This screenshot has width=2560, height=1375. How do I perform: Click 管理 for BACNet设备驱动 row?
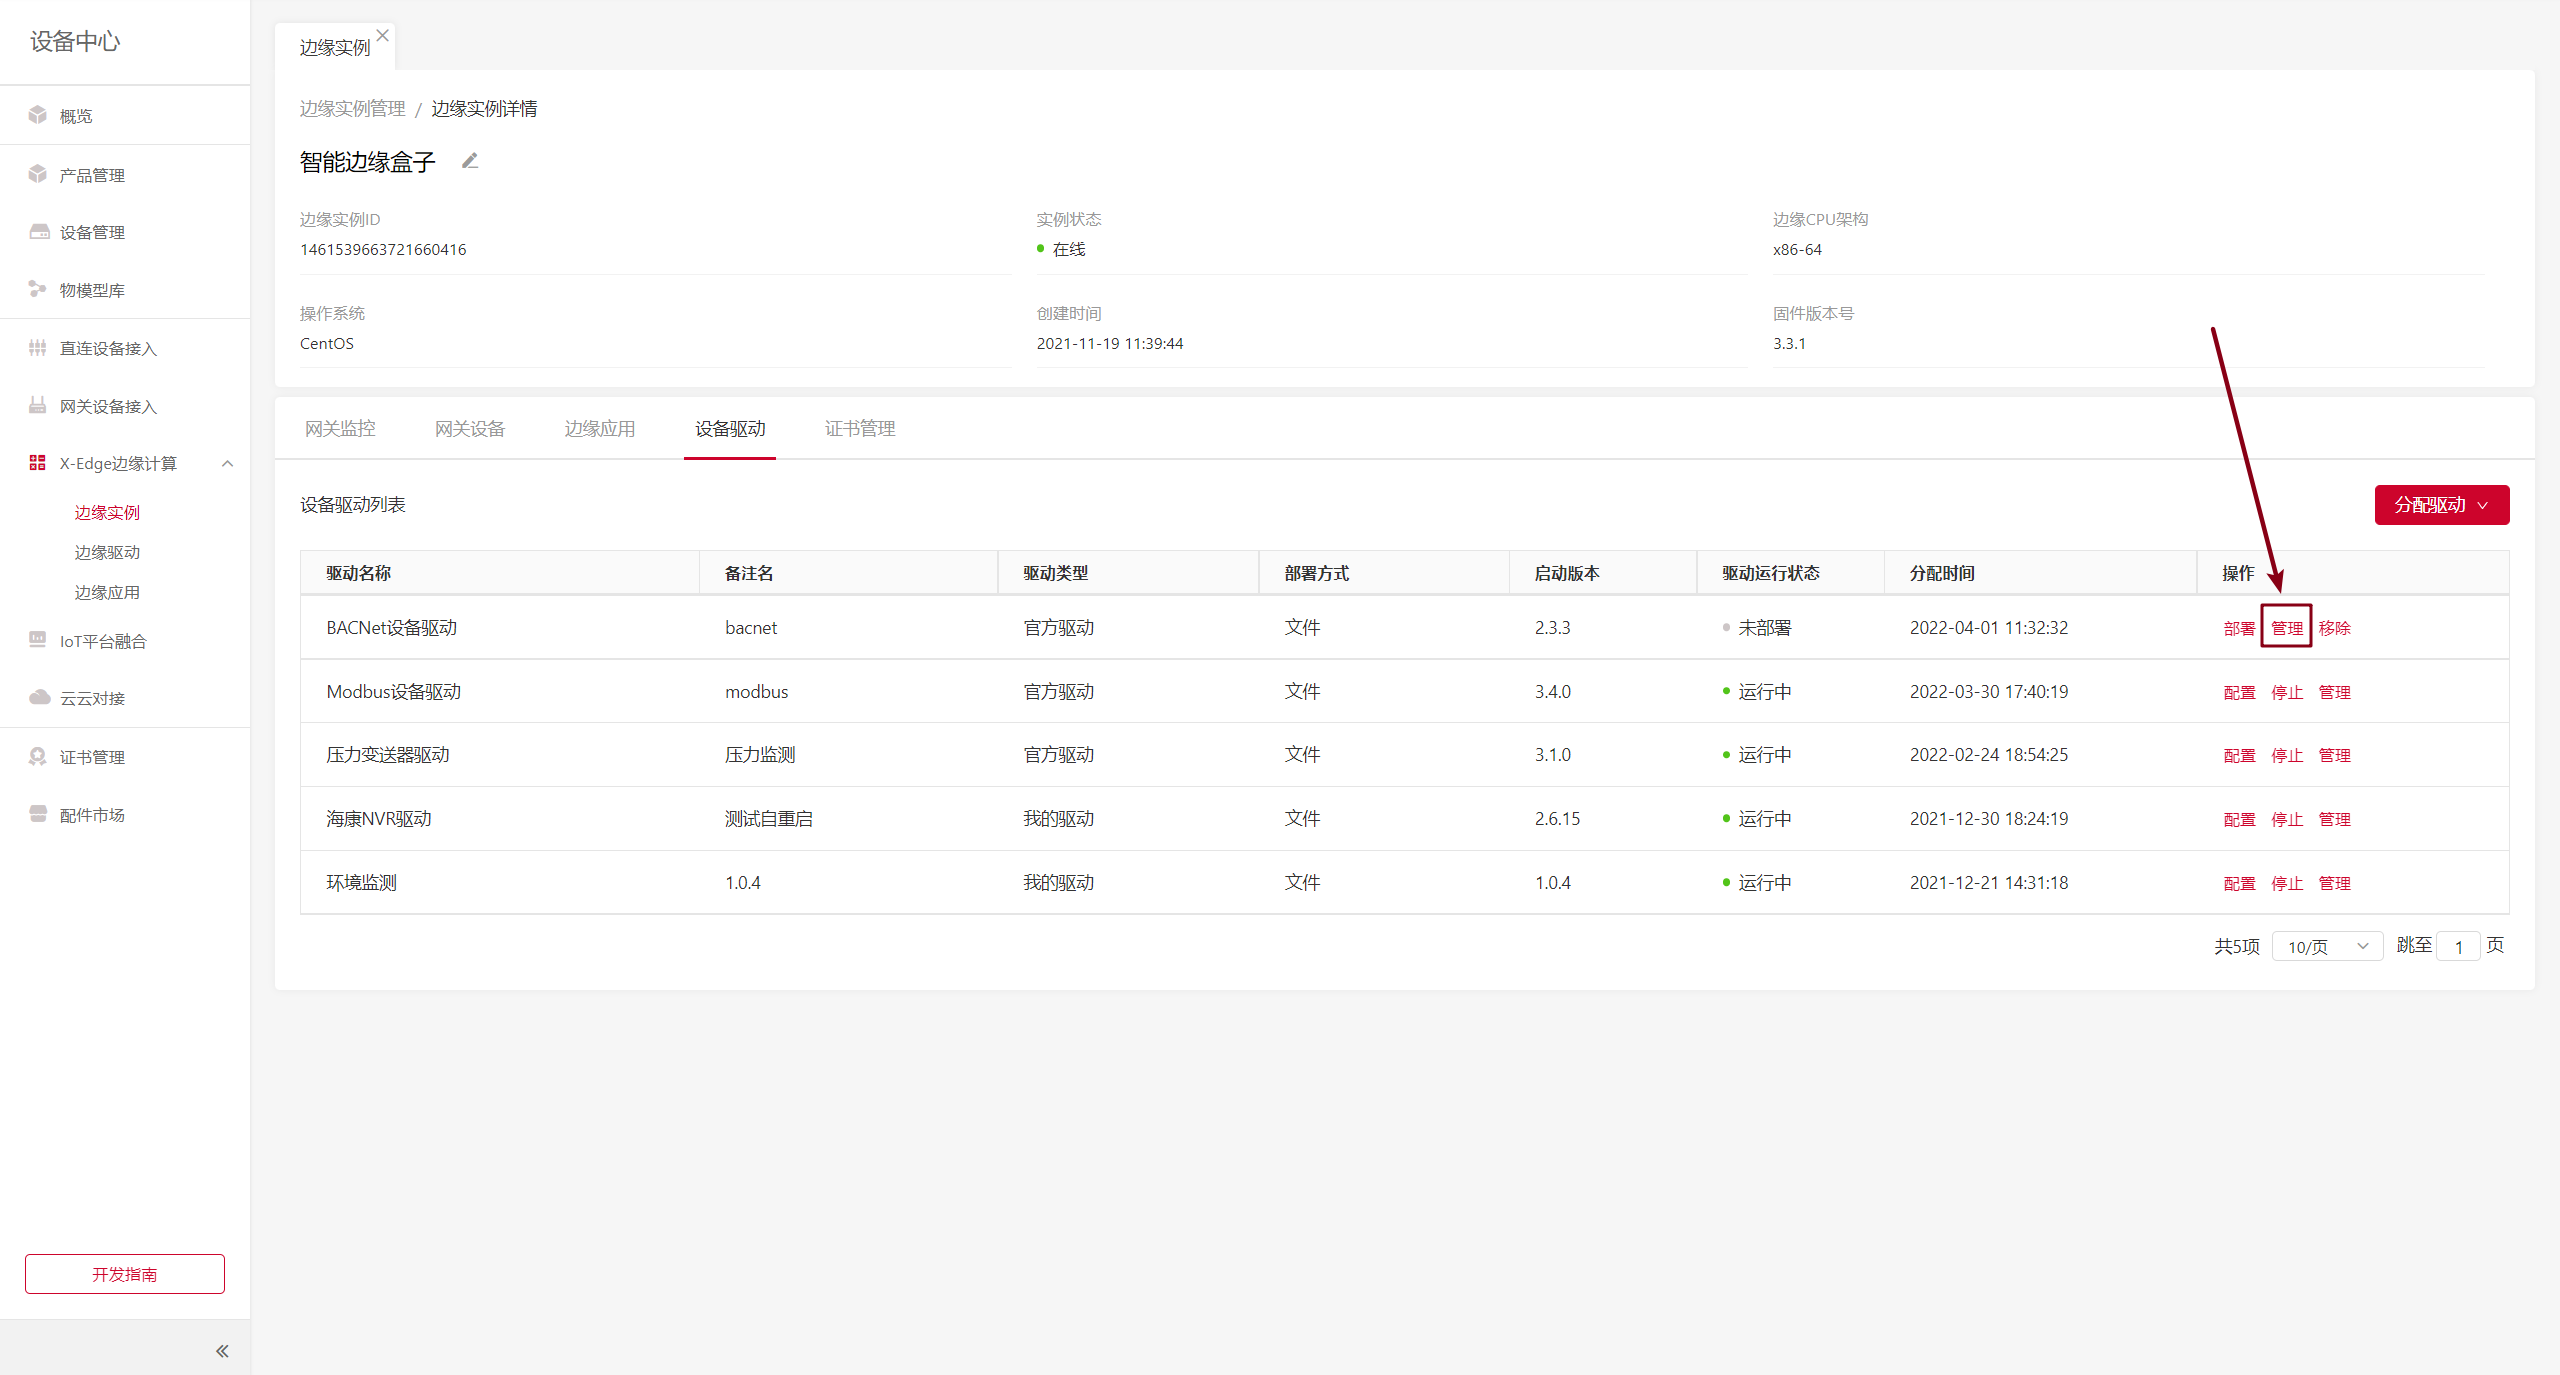coord(2286,628)
